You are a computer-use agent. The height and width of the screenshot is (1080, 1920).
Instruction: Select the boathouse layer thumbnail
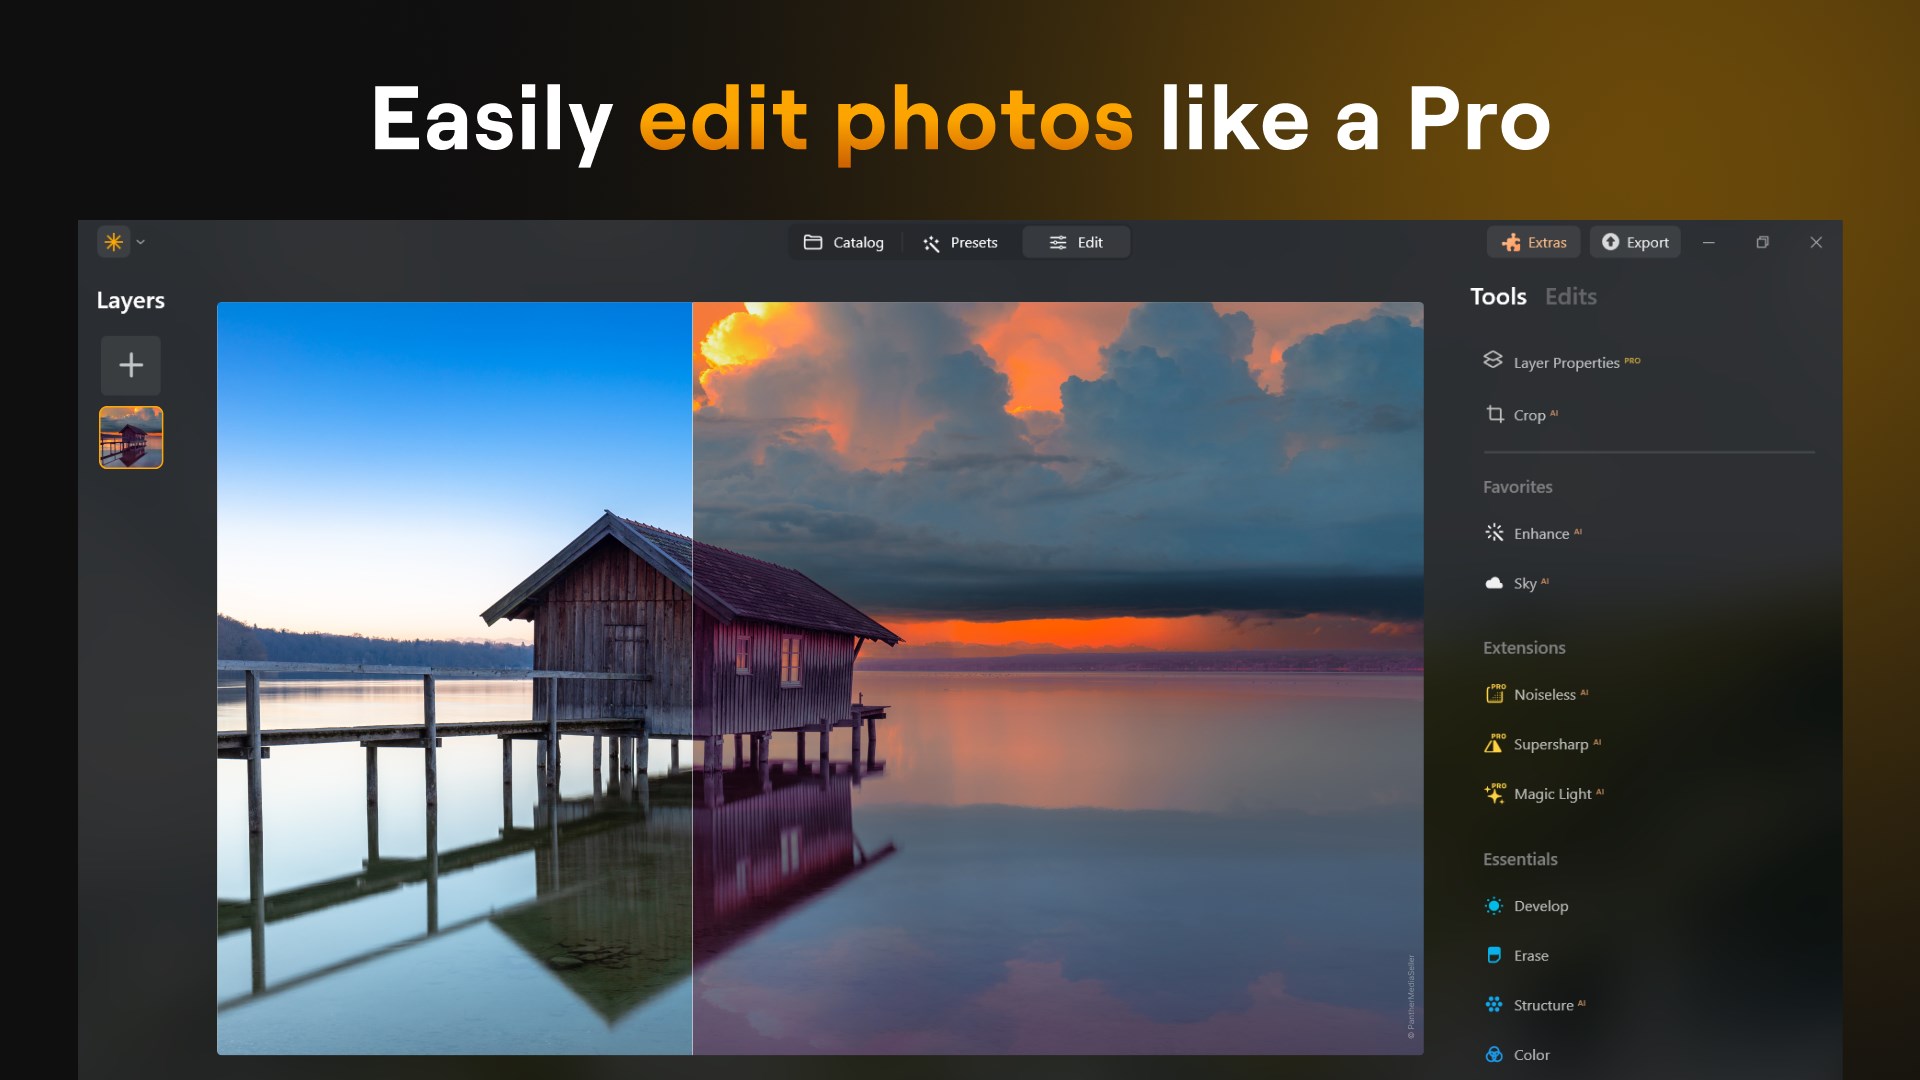pyautogui.click(x=131, y=437)
